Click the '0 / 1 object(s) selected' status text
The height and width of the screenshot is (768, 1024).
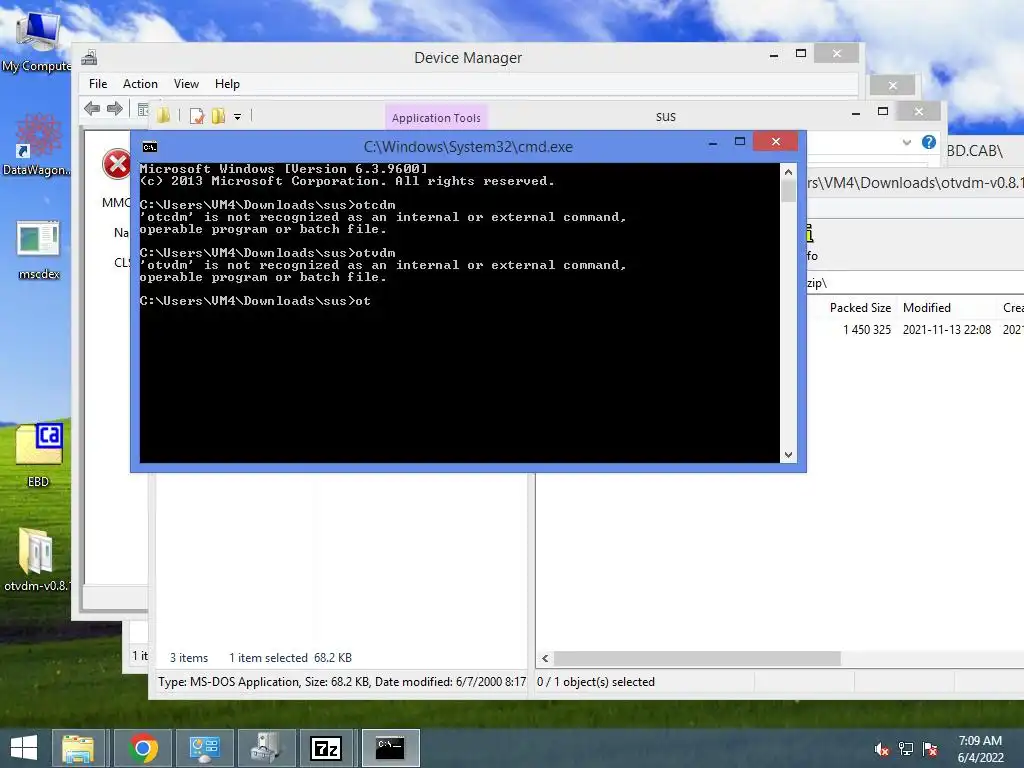(x=596, y=682)
